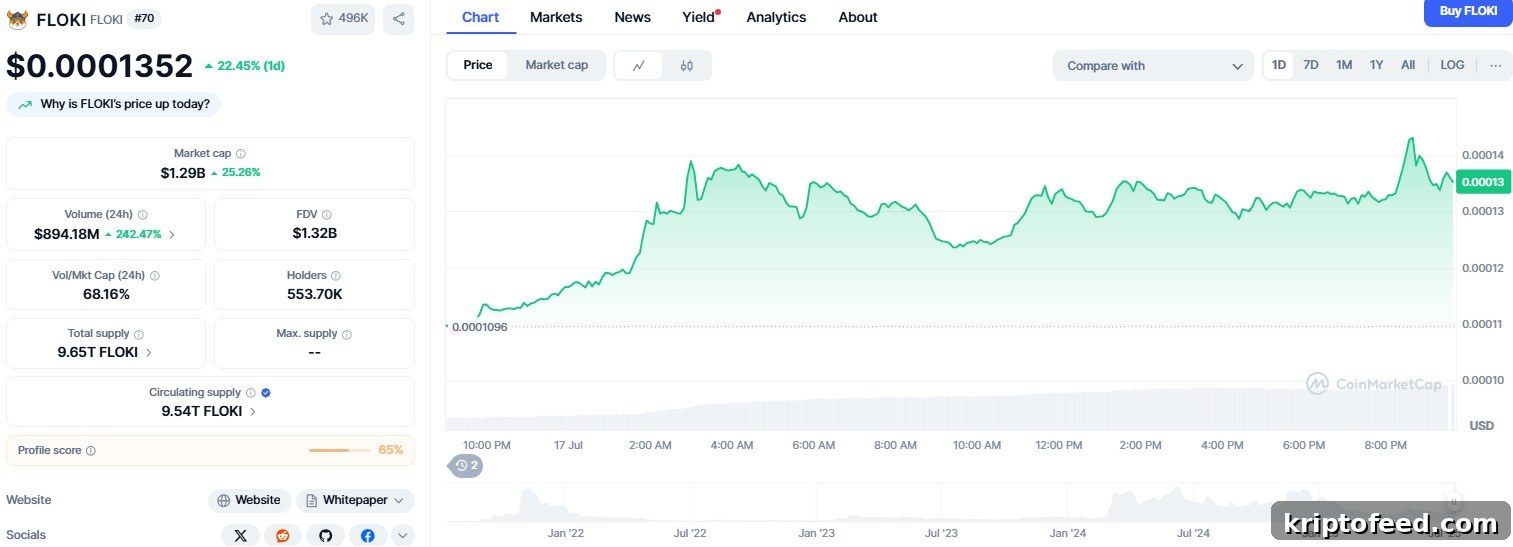Click the 68.16% Vol/Mkt Cap value

106,294
